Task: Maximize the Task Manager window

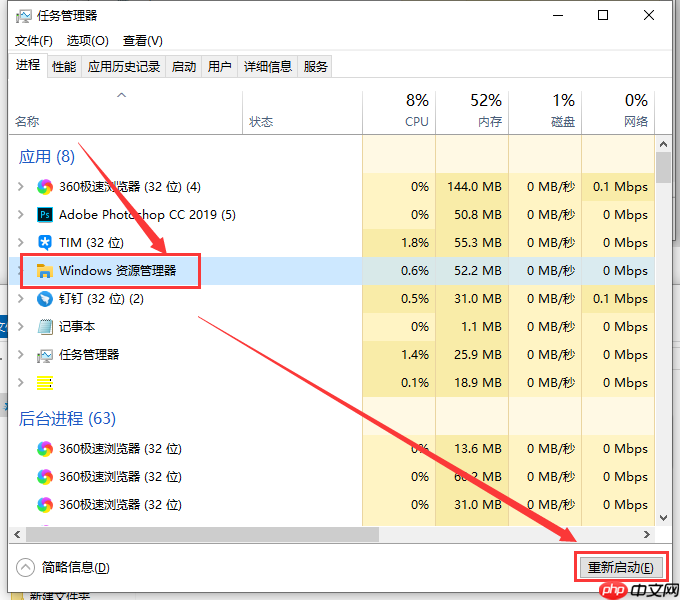Action: [603, 16]
